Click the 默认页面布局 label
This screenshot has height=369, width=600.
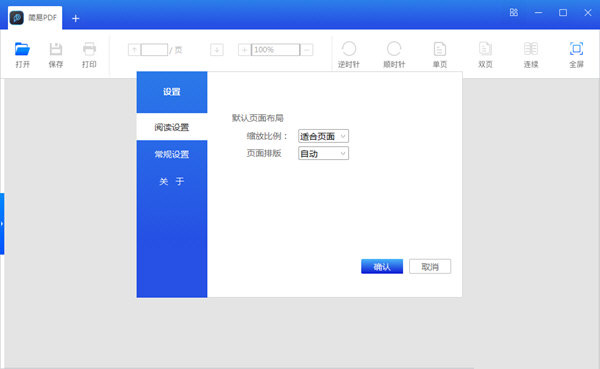click(258, 118)
